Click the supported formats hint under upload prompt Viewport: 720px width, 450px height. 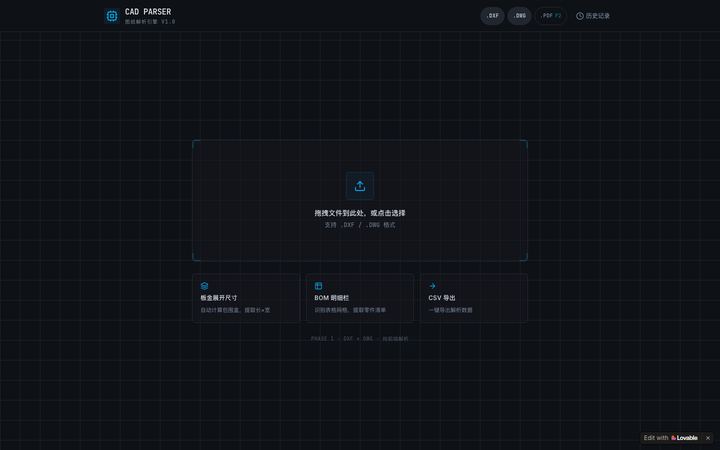[x=360, y=225]
